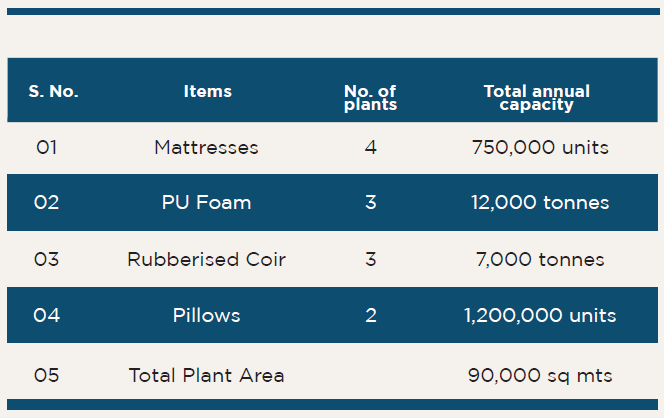
Task: Select the Pillows item cell
Action: (206, 316)
